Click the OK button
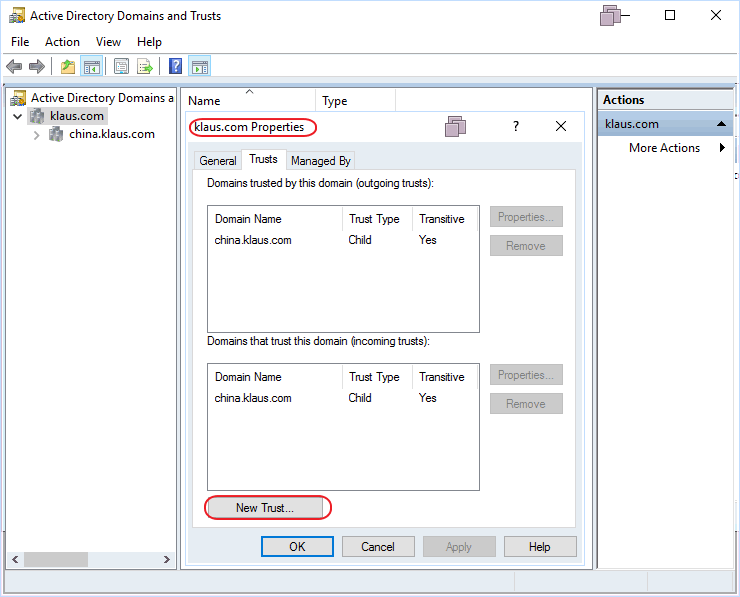This screenshot has height=597, width=740. click(297, 547)
